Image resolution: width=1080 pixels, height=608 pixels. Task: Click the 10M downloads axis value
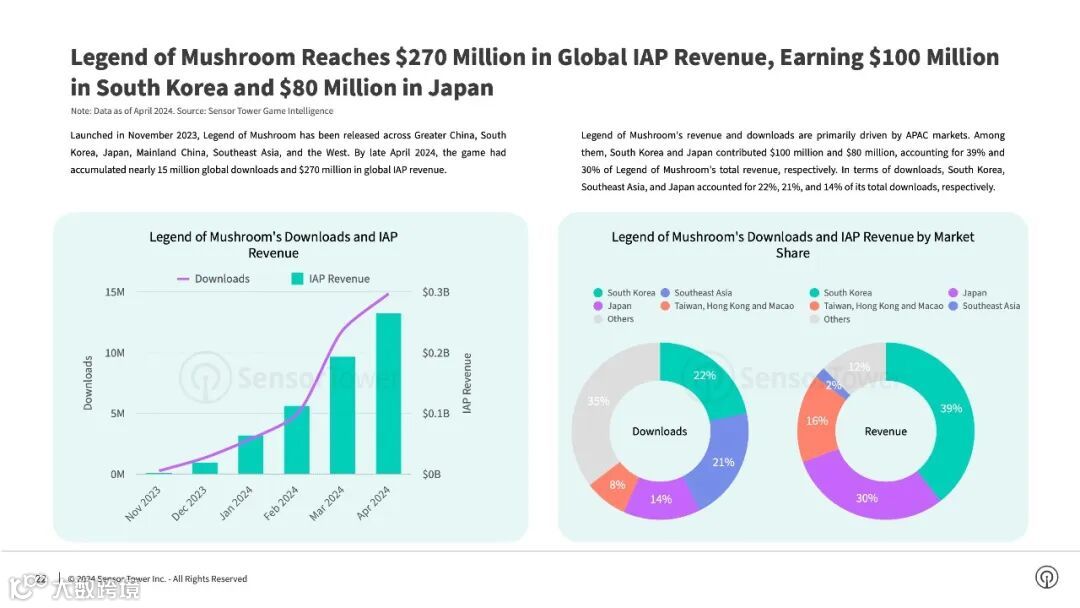click(x=115, y=353)
